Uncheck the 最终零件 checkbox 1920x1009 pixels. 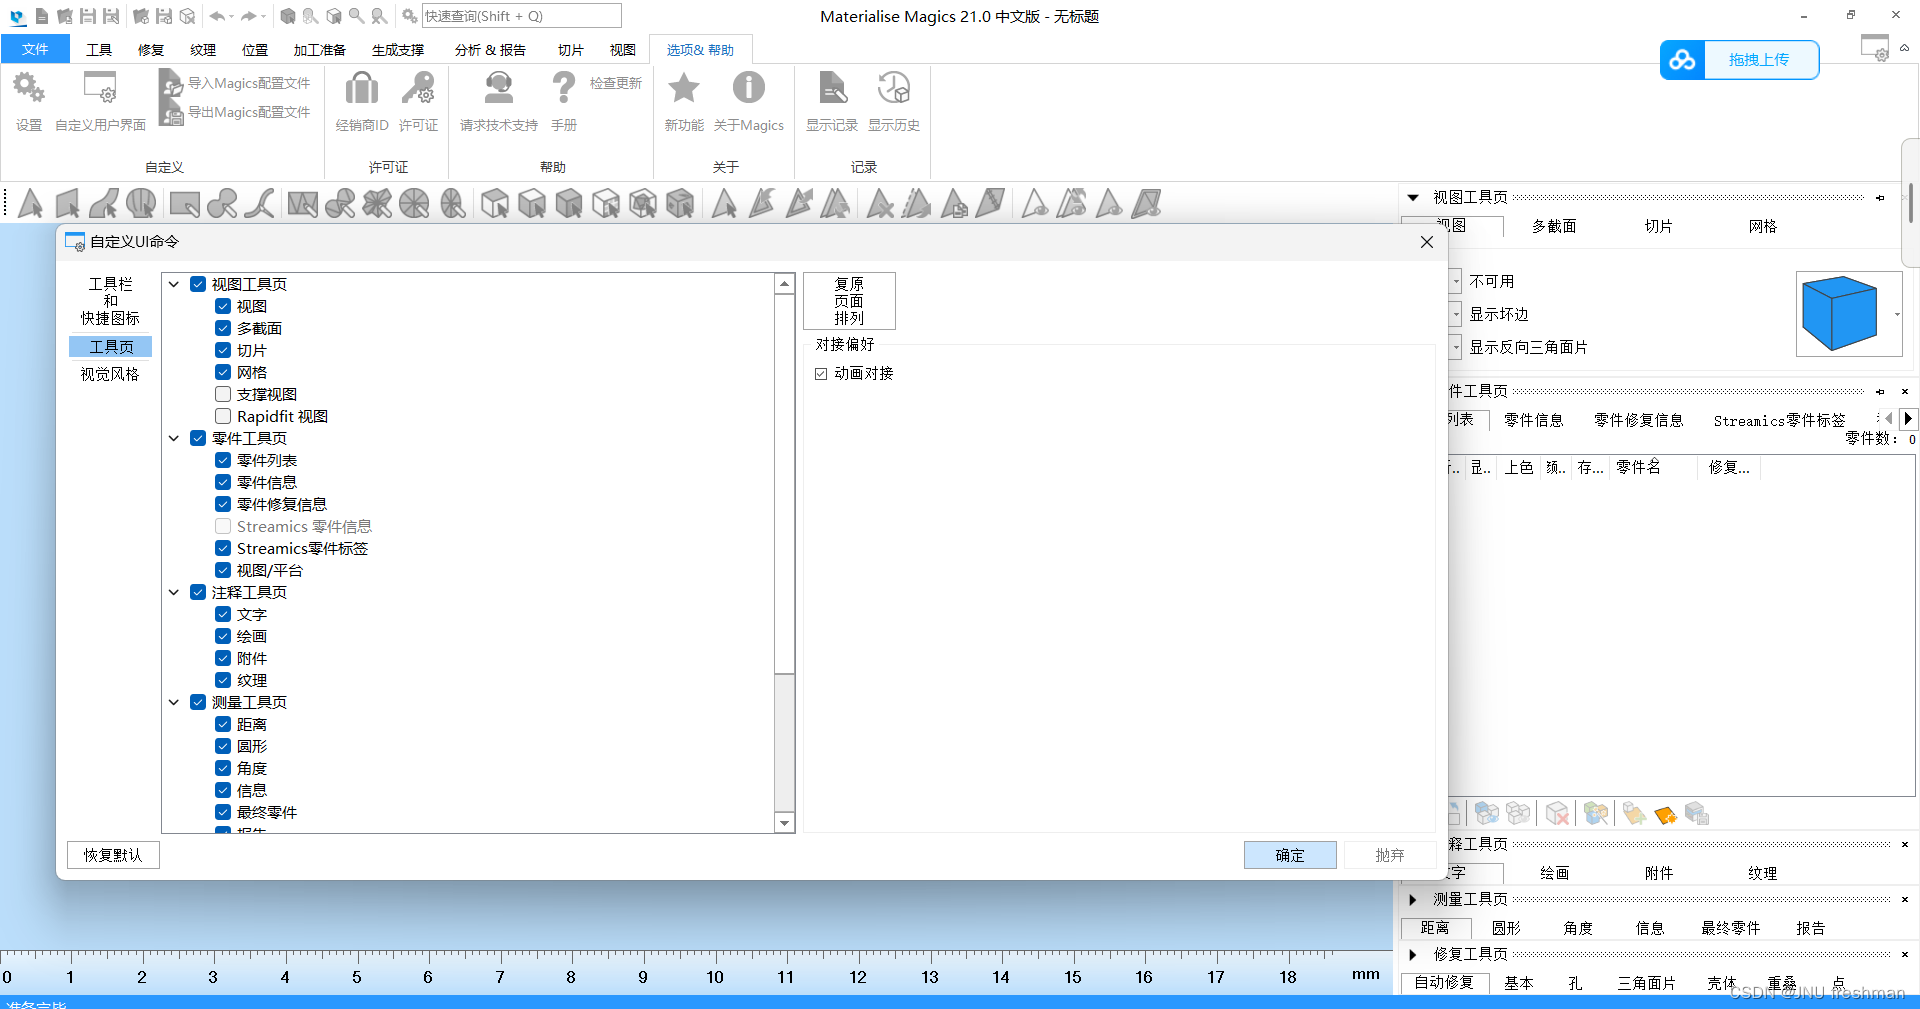pos(223,812)
